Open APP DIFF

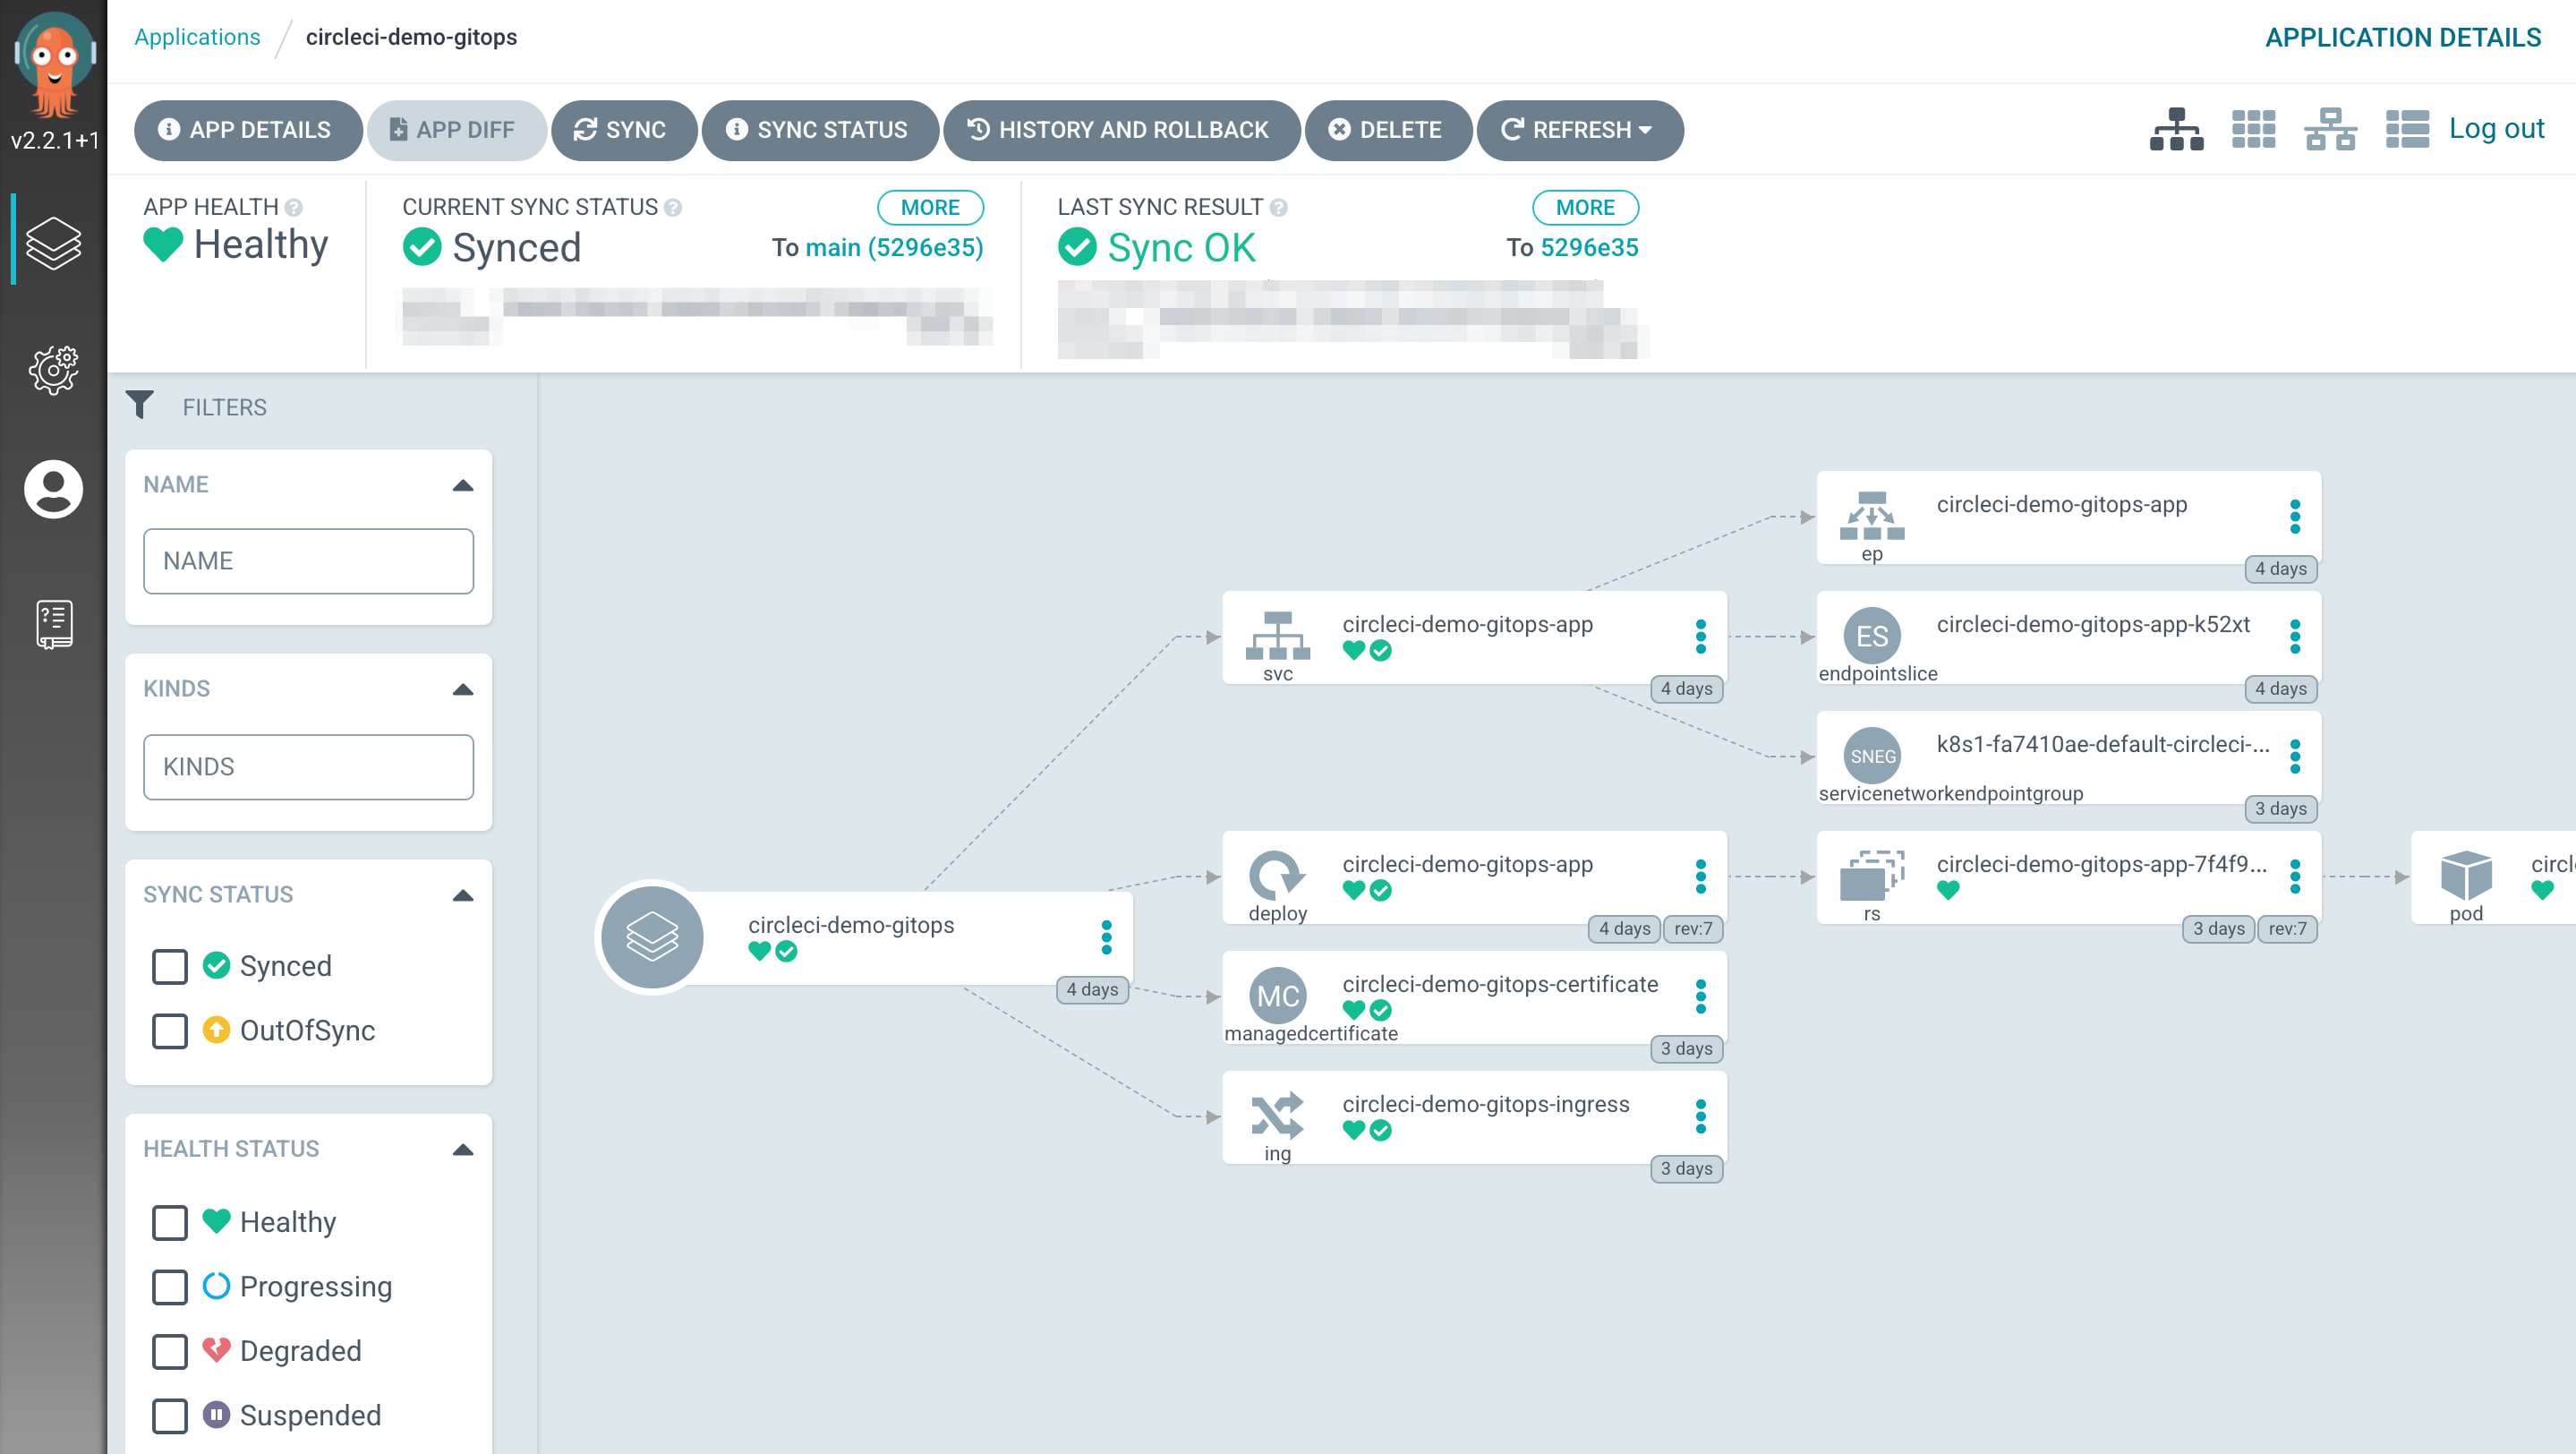coord(456,130)
